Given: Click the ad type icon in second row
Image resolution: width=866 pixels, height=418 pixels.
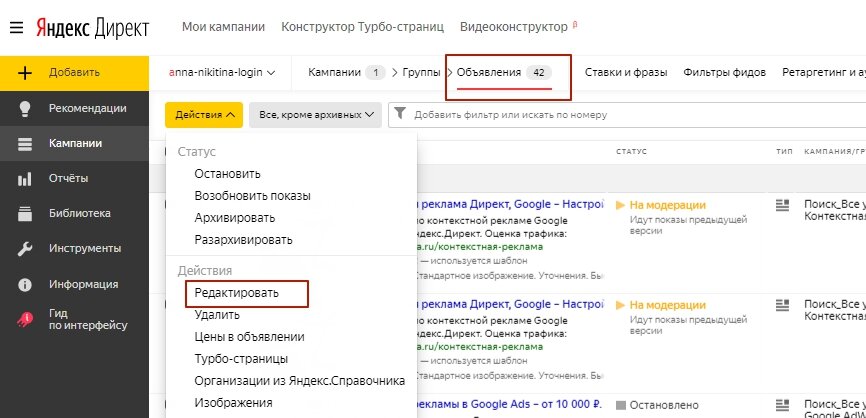Looking at the screenshot, I should 782,305.
